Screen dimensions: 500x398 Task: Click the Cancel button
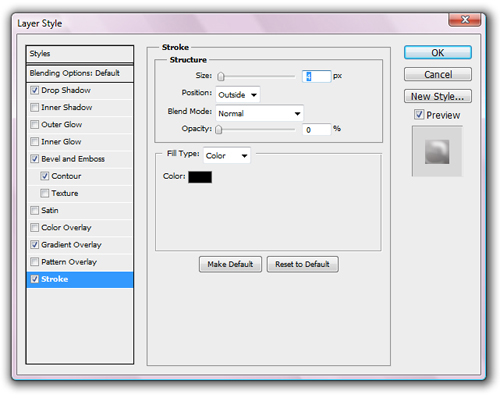[x=438, y=74]
